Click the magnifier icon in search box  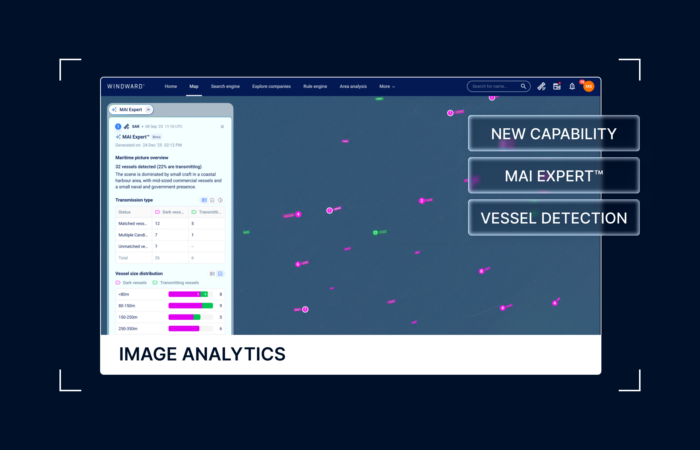[x=523, y=86]
